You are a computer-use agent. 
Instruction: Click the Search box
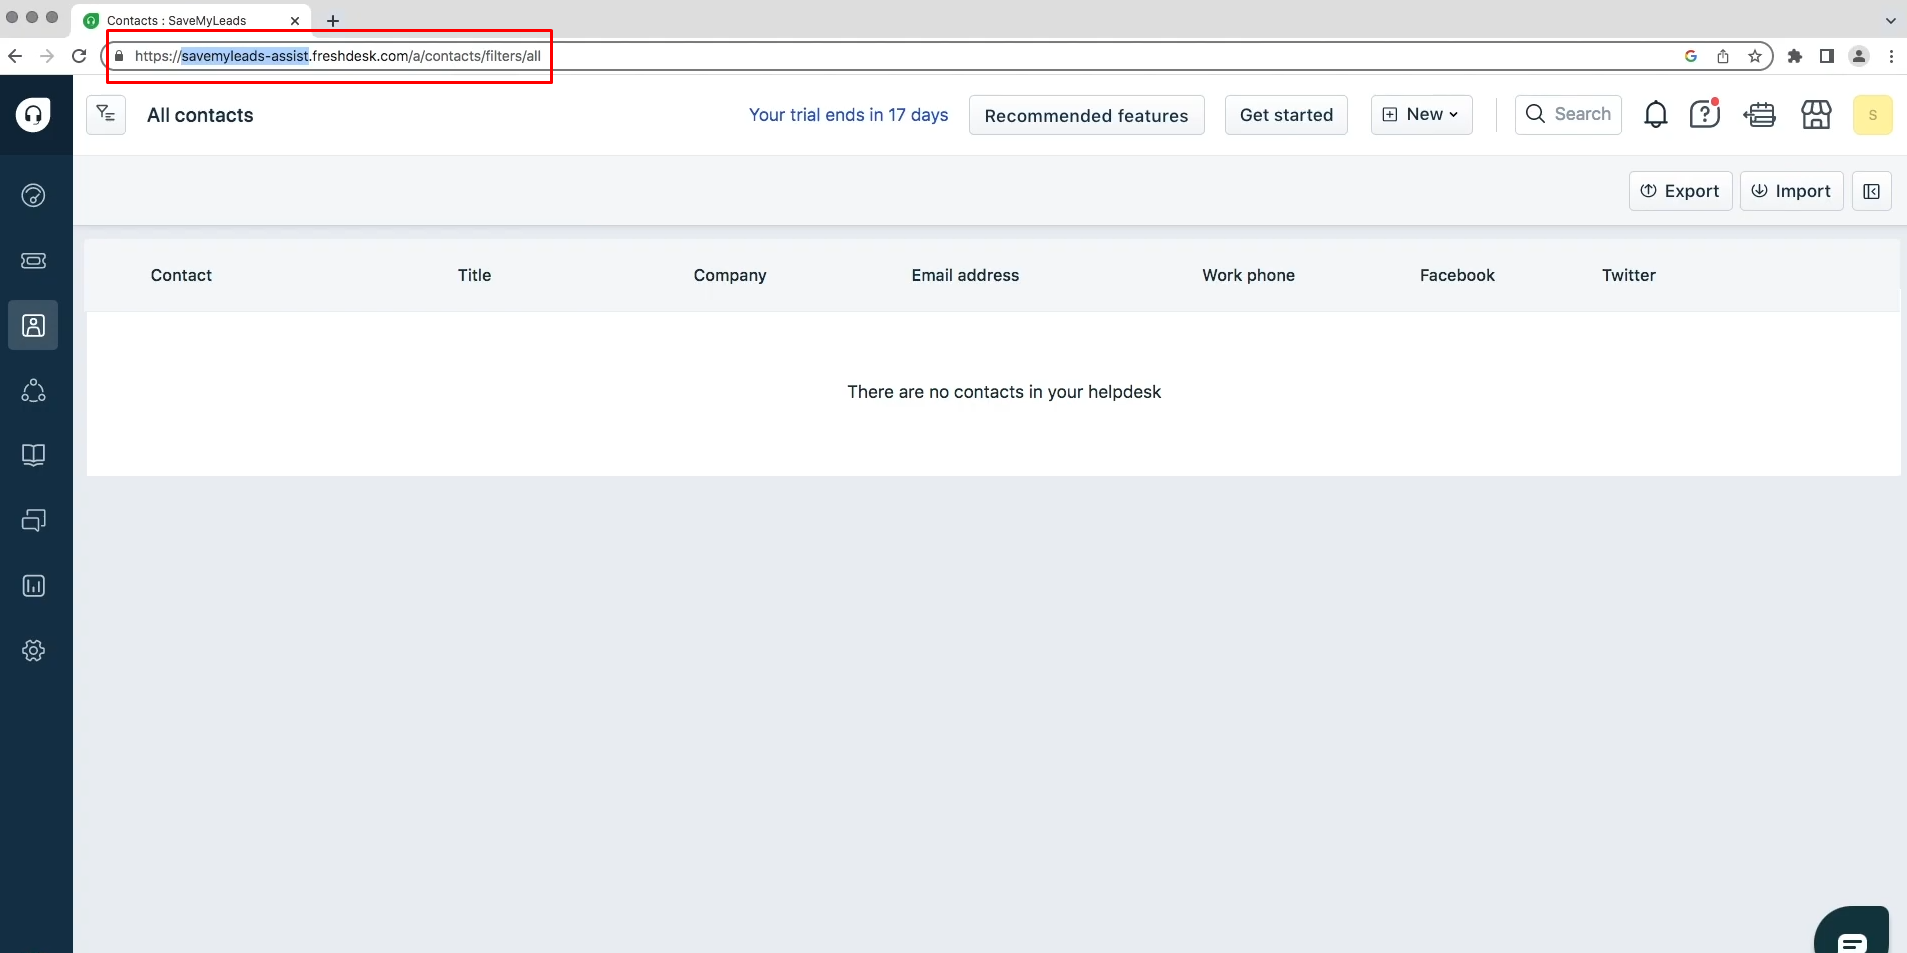click(1568, 115)
